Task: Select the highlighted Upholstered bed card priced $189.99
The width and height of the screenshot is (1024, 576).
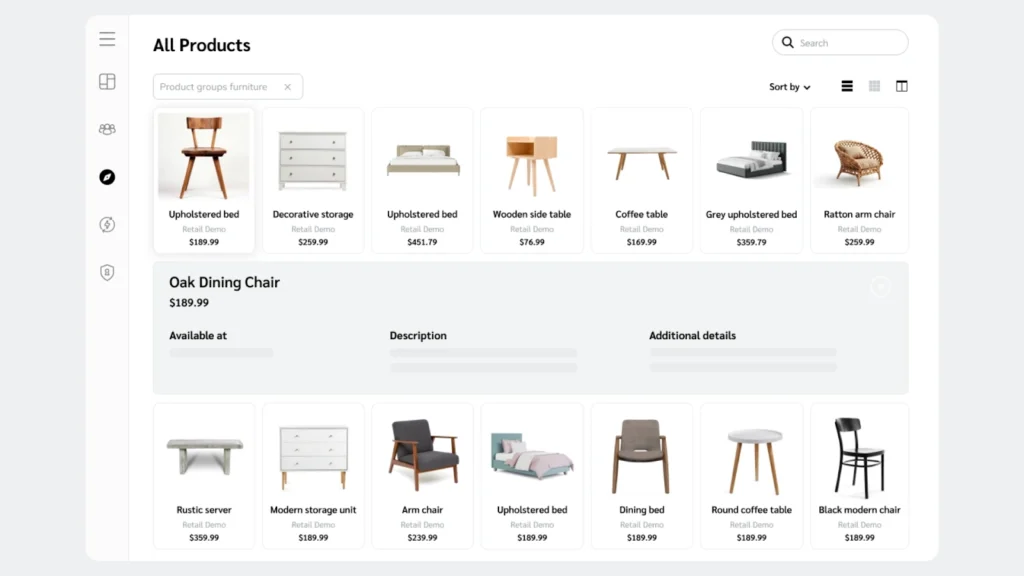Action: point(204,178)
